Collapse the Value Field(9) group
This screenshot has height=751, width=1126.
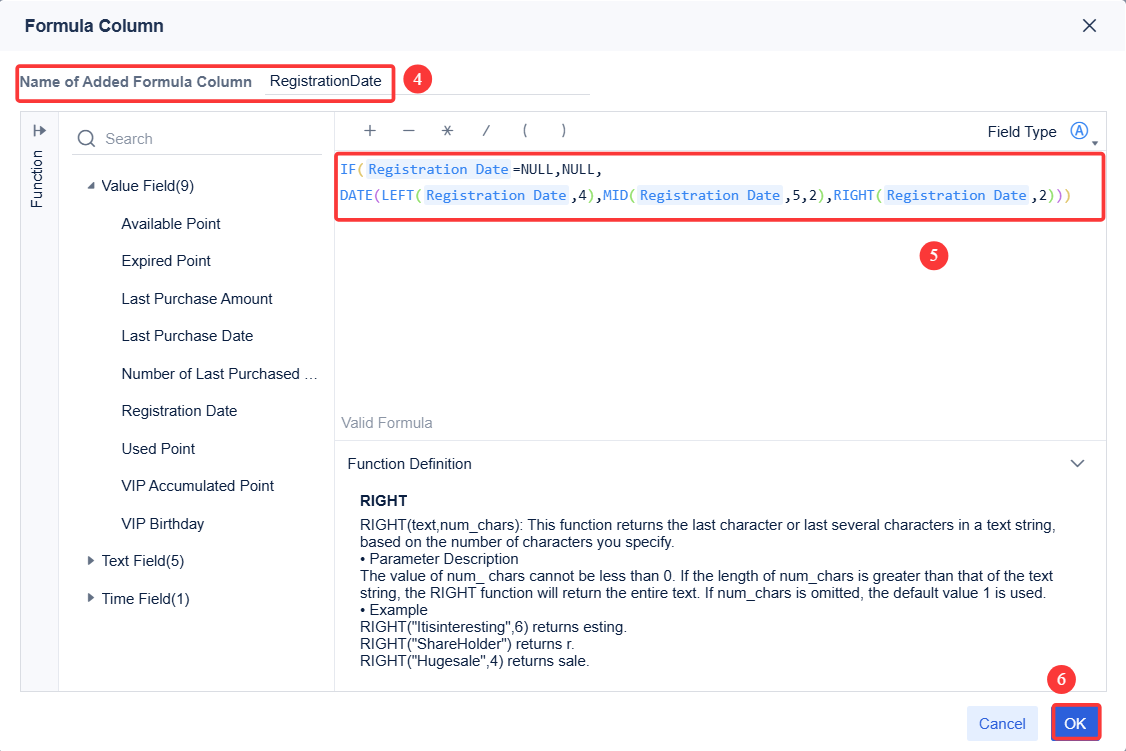(90, 185)
